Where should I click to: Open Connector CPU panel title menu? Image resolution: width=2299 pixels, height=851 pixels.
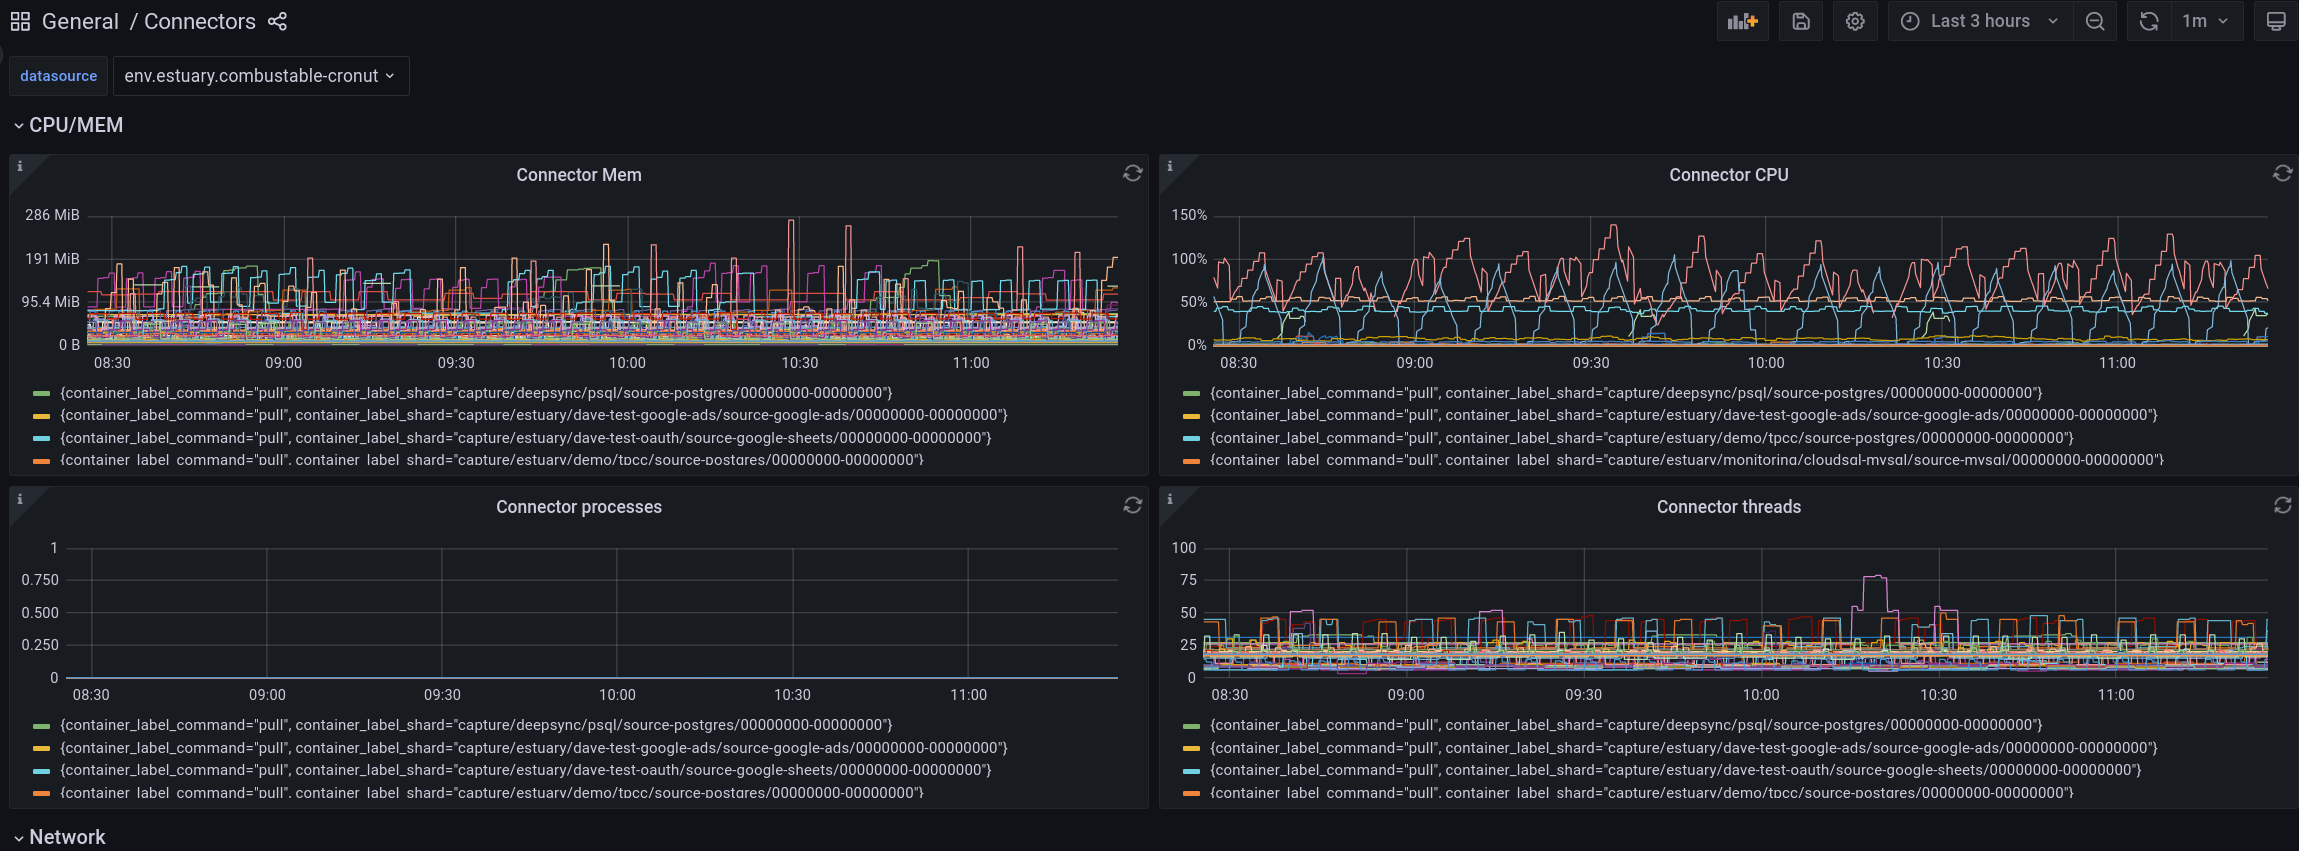1728,175
